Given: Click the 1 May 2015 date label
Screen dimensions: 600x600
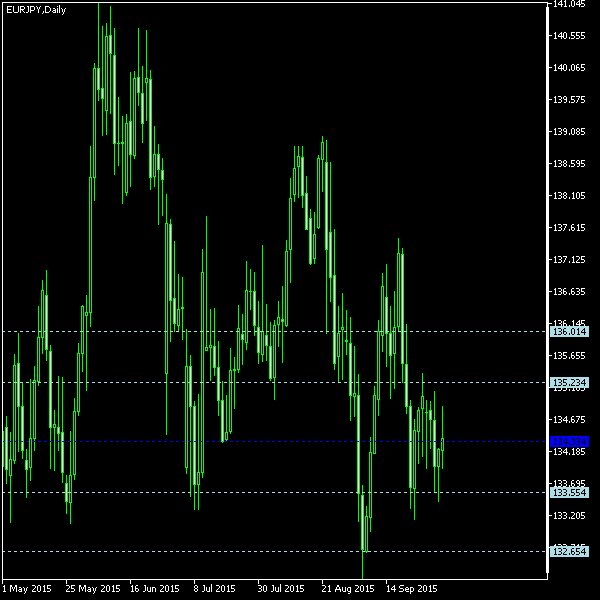Looking at the screenshot, I should (x=27, y=588).
